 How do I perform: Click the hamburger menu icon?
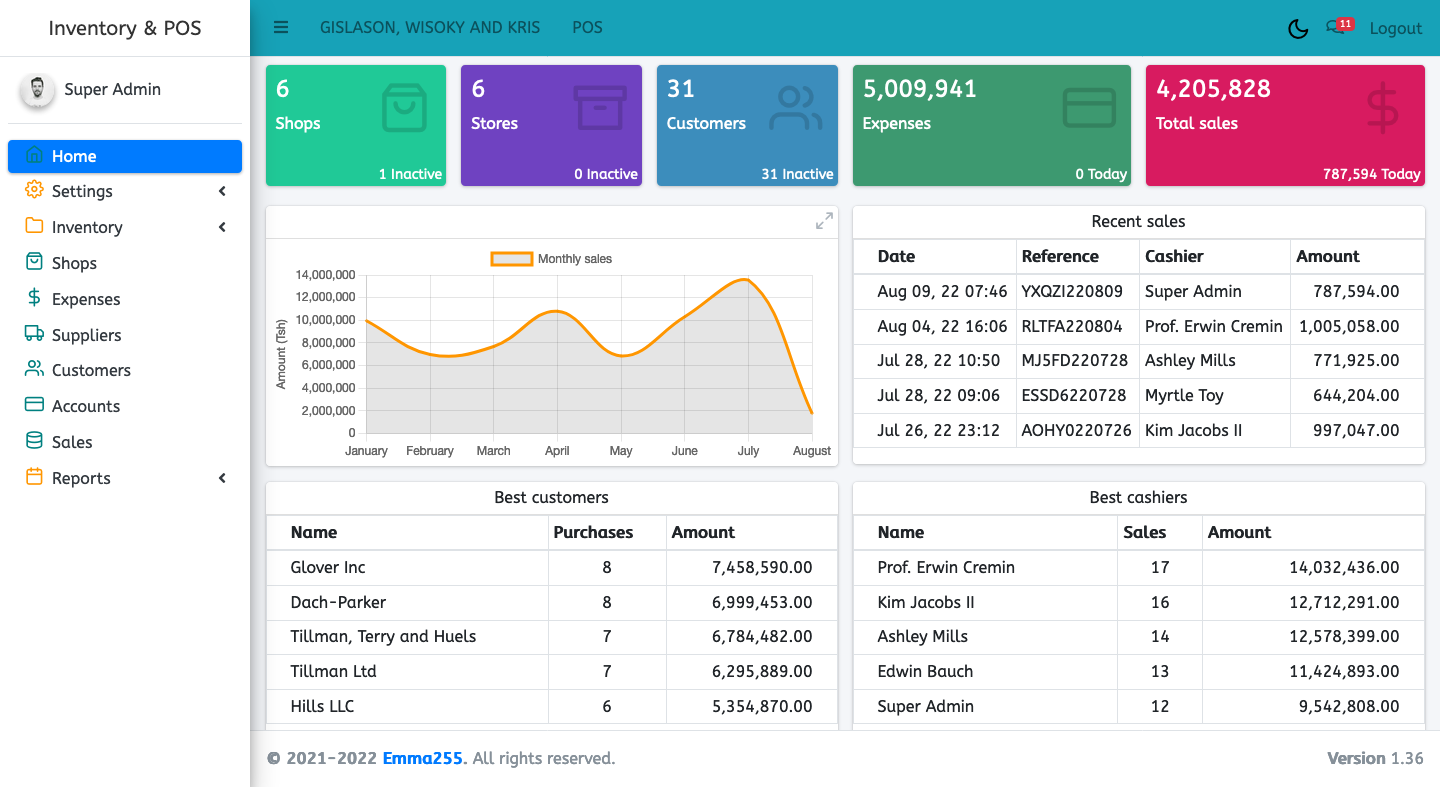(x=281, y=28)
